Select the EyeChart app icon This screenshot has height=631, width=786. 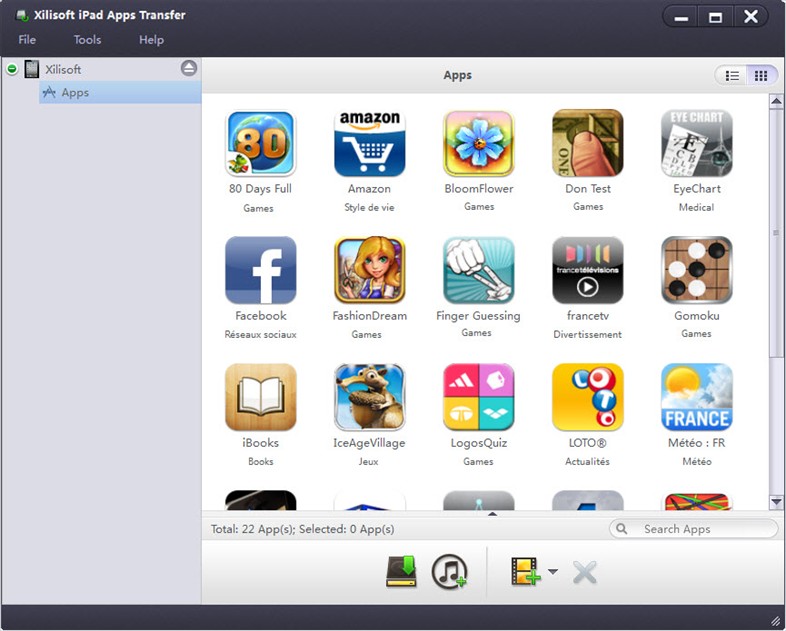pos(697,143)
